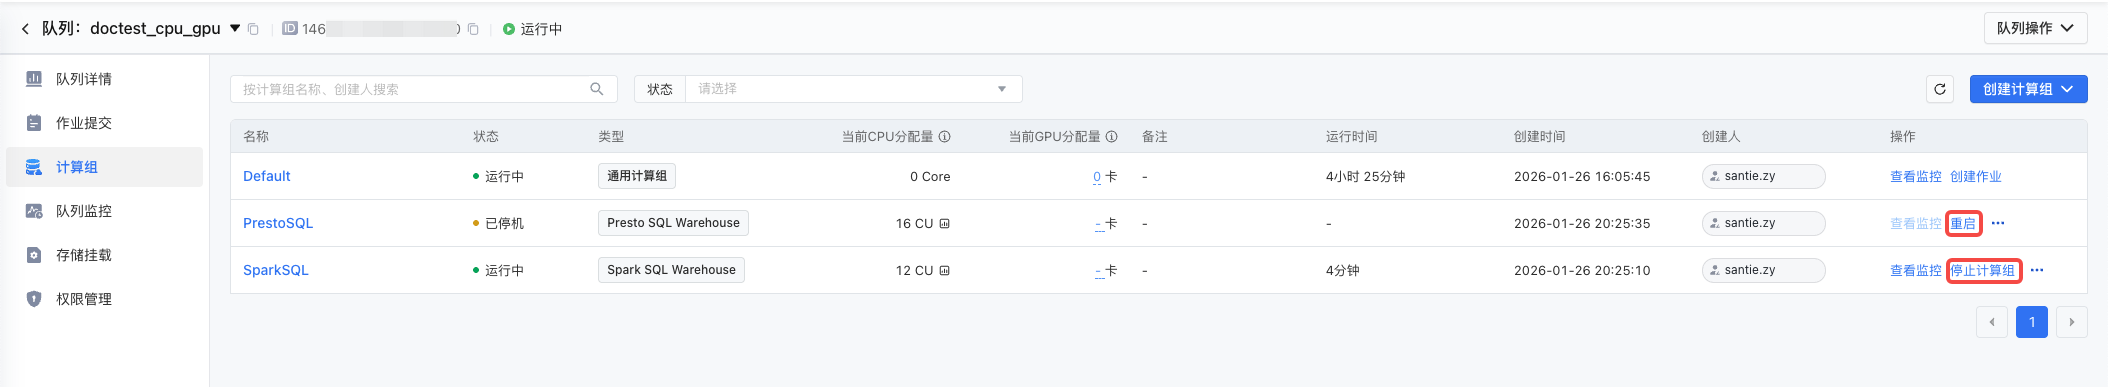Click the 已停机 status of PrestoSQL
Viewport: 2108px width, 387px height.
pos(498,223)
